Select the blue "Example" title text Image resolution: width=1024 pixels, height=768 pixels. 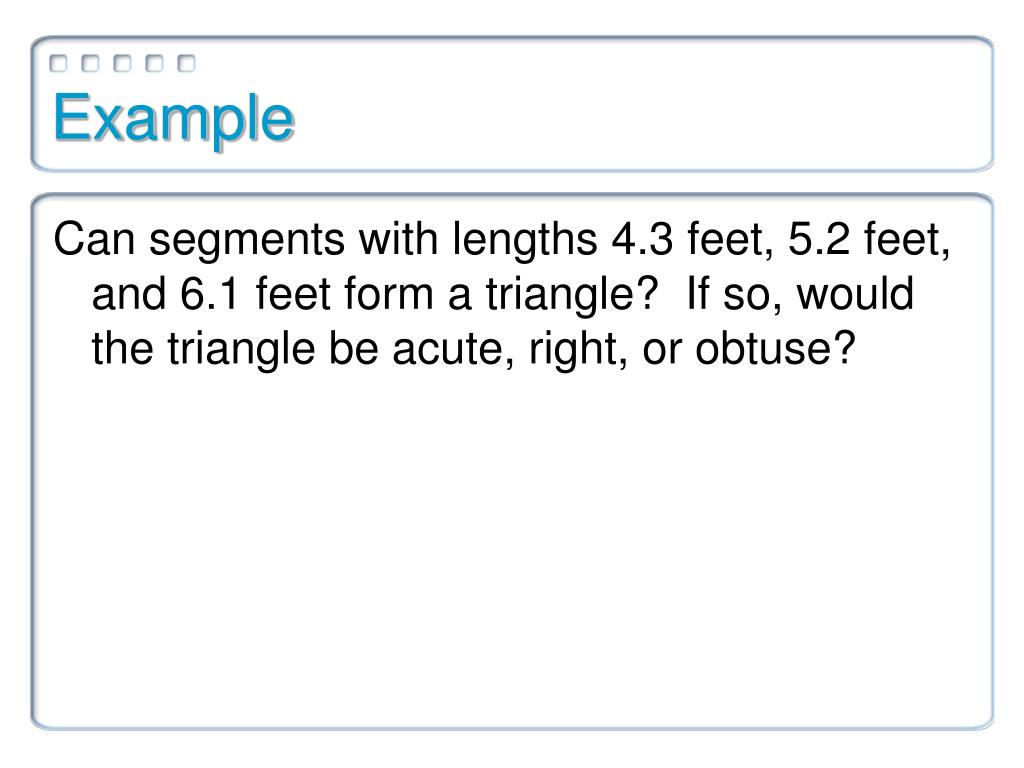174,120
